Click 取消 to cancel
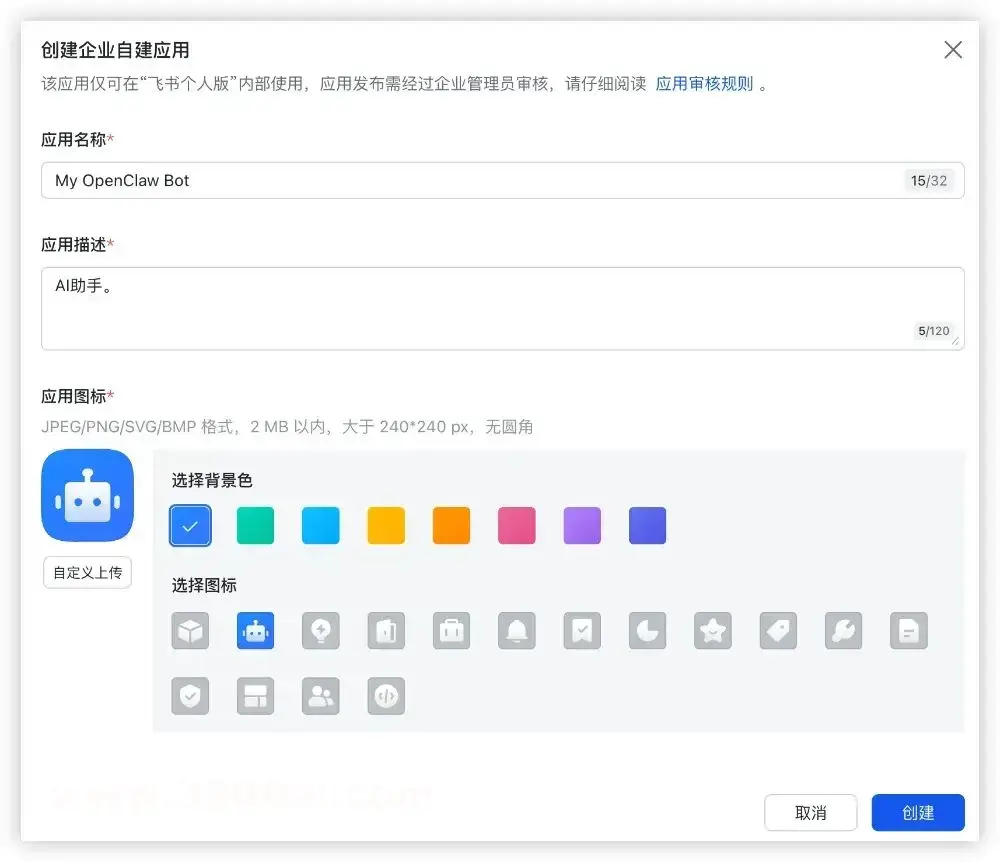Image resolution: width=1000 pixels, height=862 pixels. (x=811, y=812)
